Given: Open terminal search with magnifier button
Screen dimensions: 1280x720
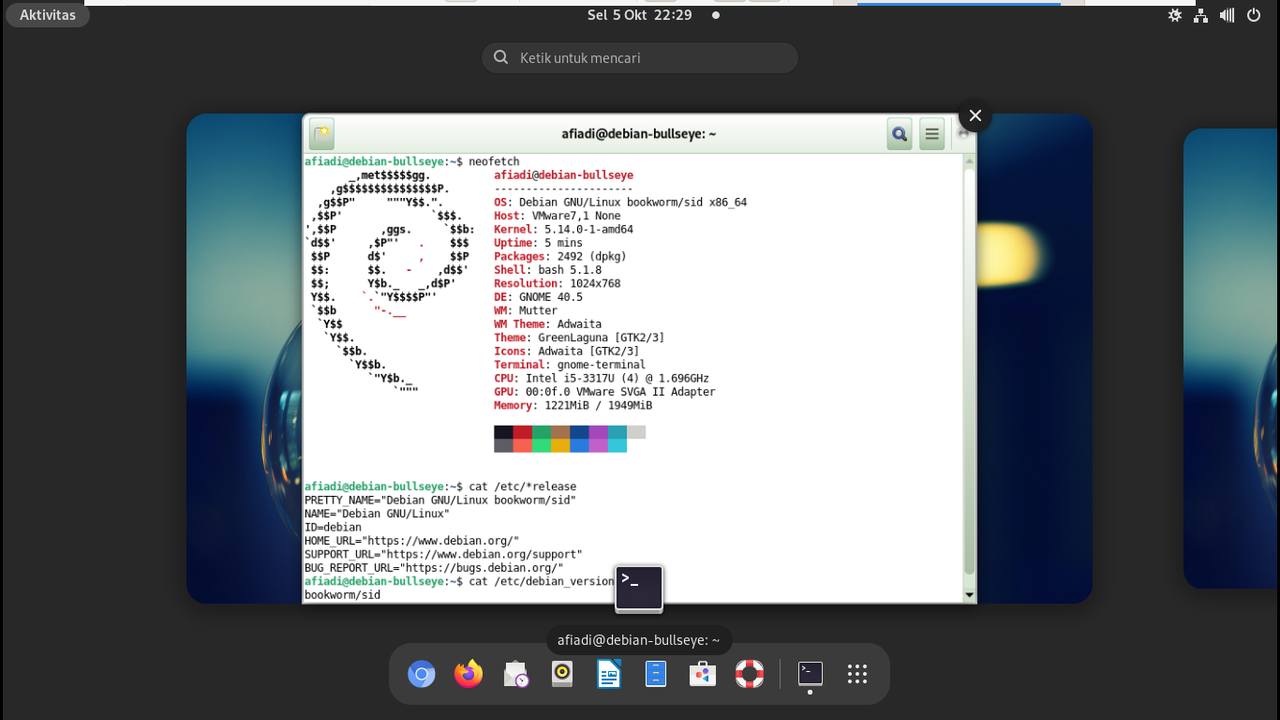Looking at the screenshot, I should (899, 134).
